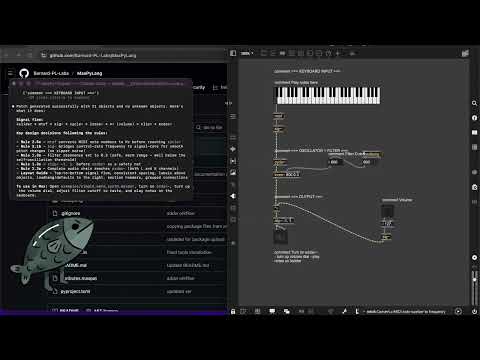
Task: Click the brush icon in the Max bottom toolbar
Action: [345, 311]
